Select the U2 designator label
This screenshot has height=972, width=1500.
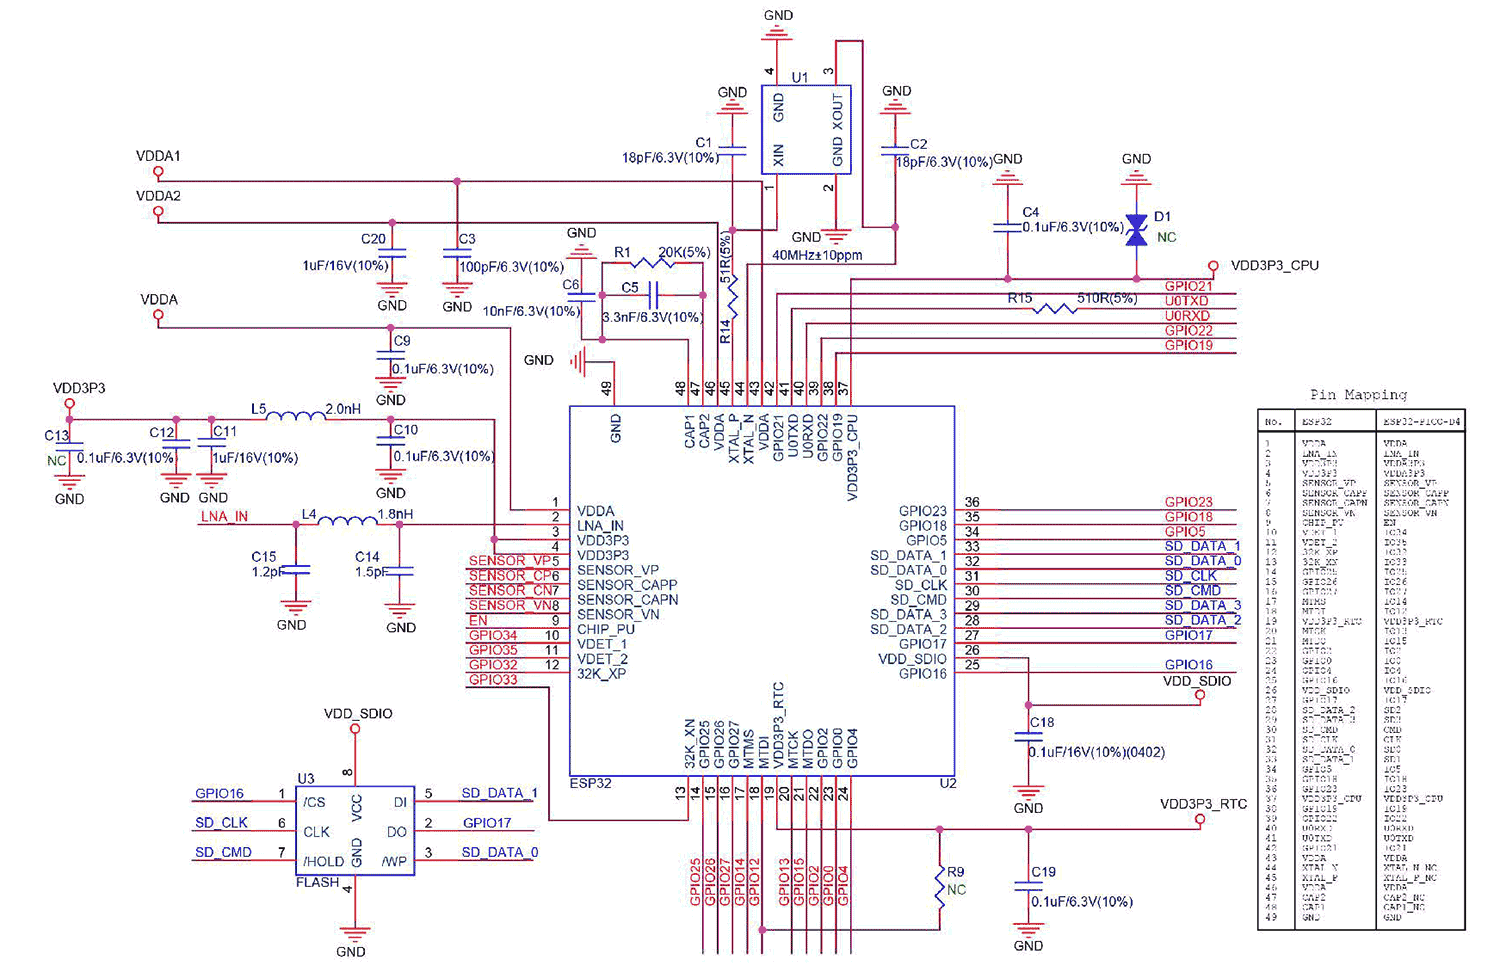(948, 783)
